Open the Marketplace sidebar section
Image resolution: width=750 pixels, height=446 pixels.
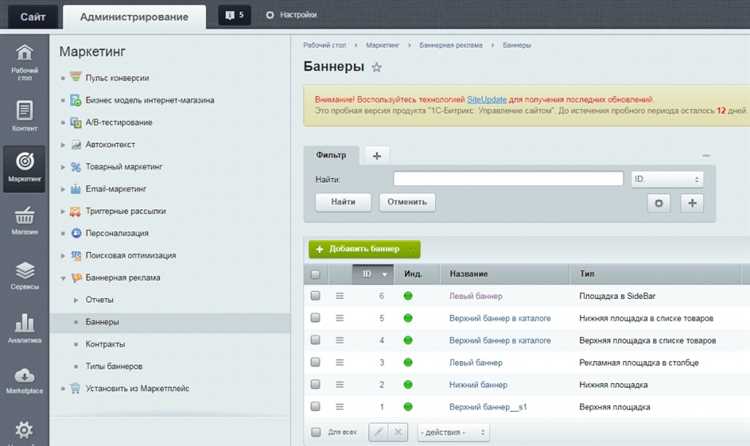coord(24,381)
